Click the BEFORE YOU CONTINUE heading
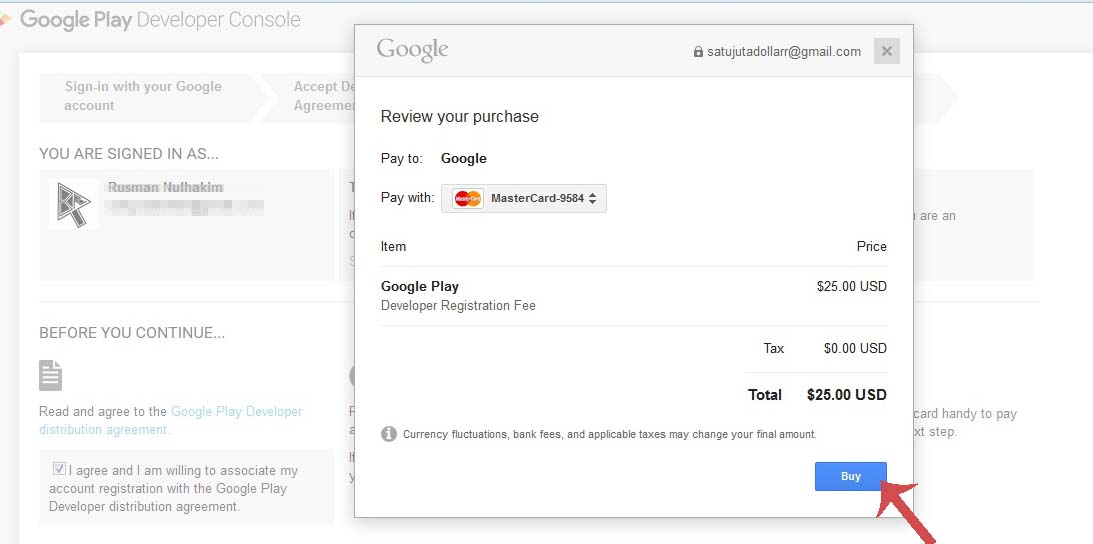Viewport: 1093px width, 544px height. pyautogui.click(x=132, y=333)
